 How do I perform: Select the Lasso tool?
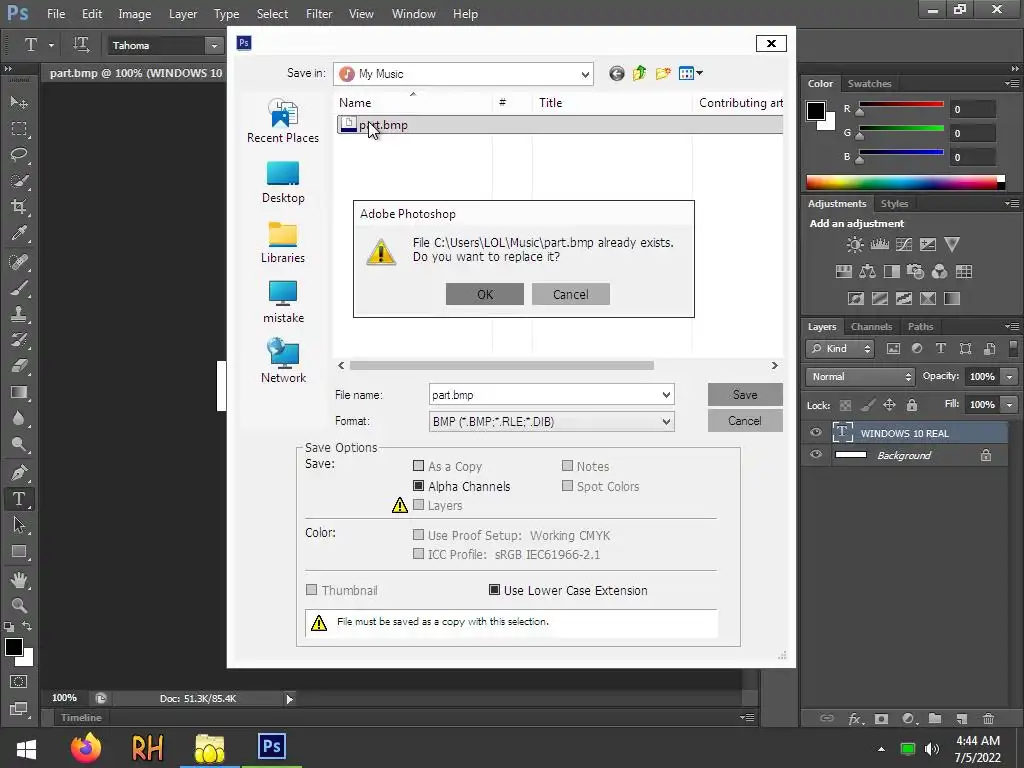pos(19,155)
